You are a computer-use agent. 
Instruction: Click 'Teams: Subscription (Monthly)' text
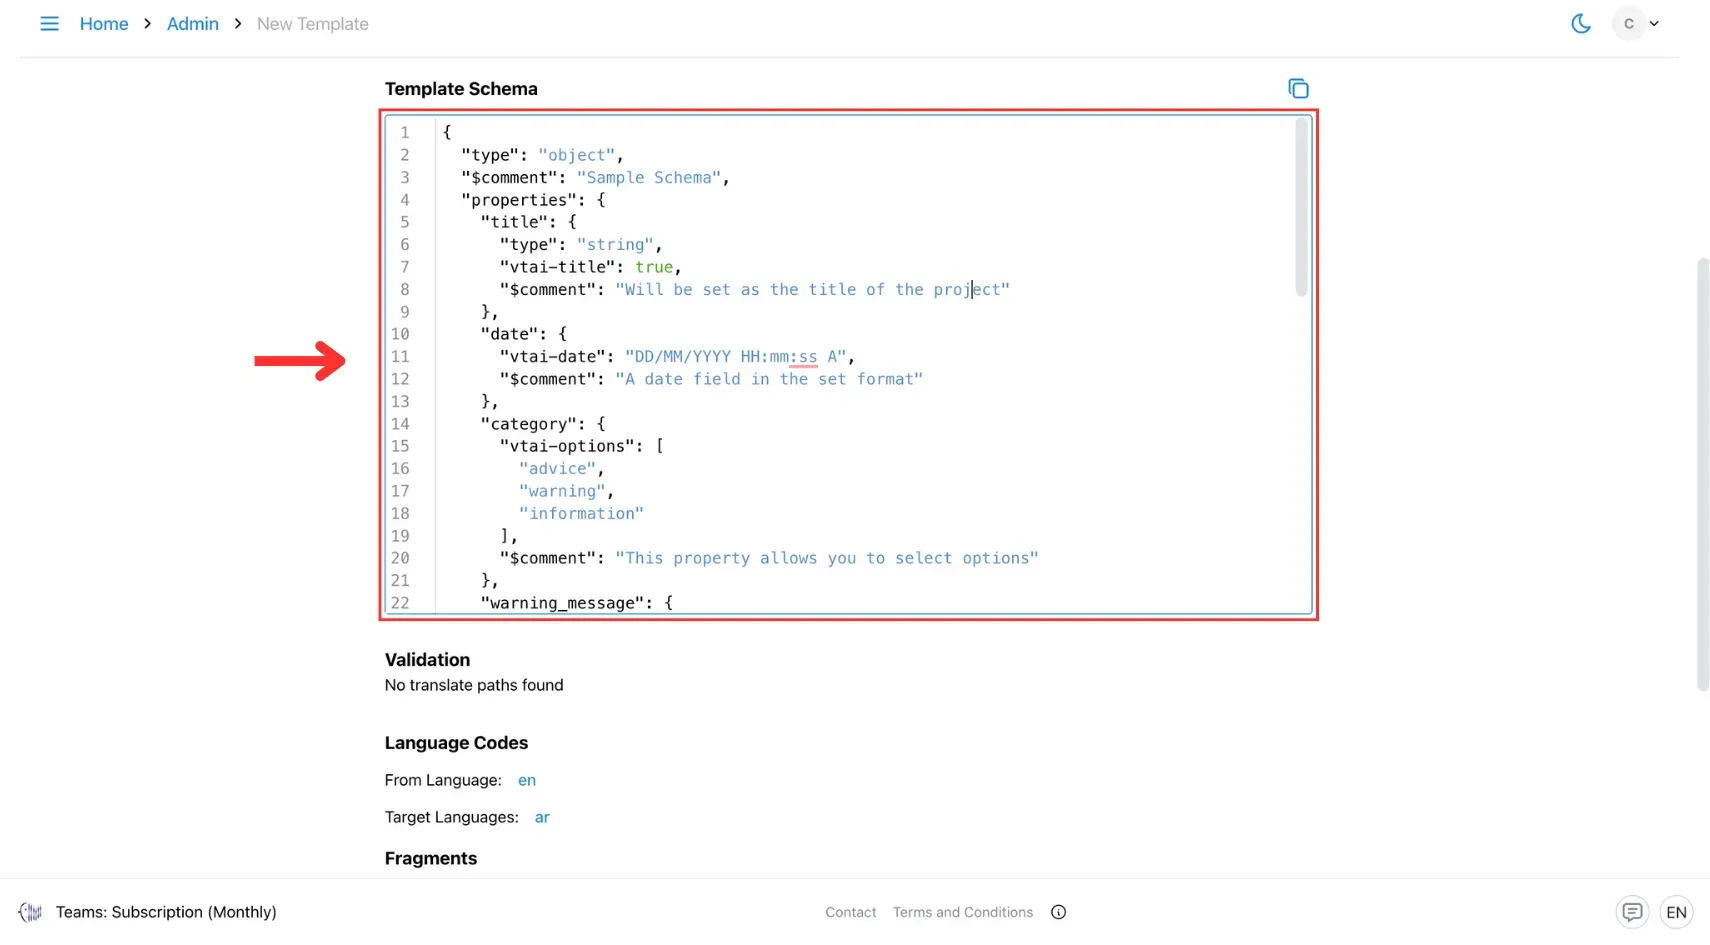point(166,912)
